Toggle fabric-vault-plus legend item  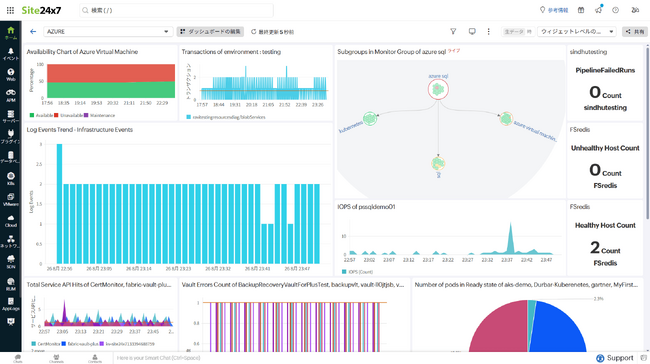(x=80, y=344)
